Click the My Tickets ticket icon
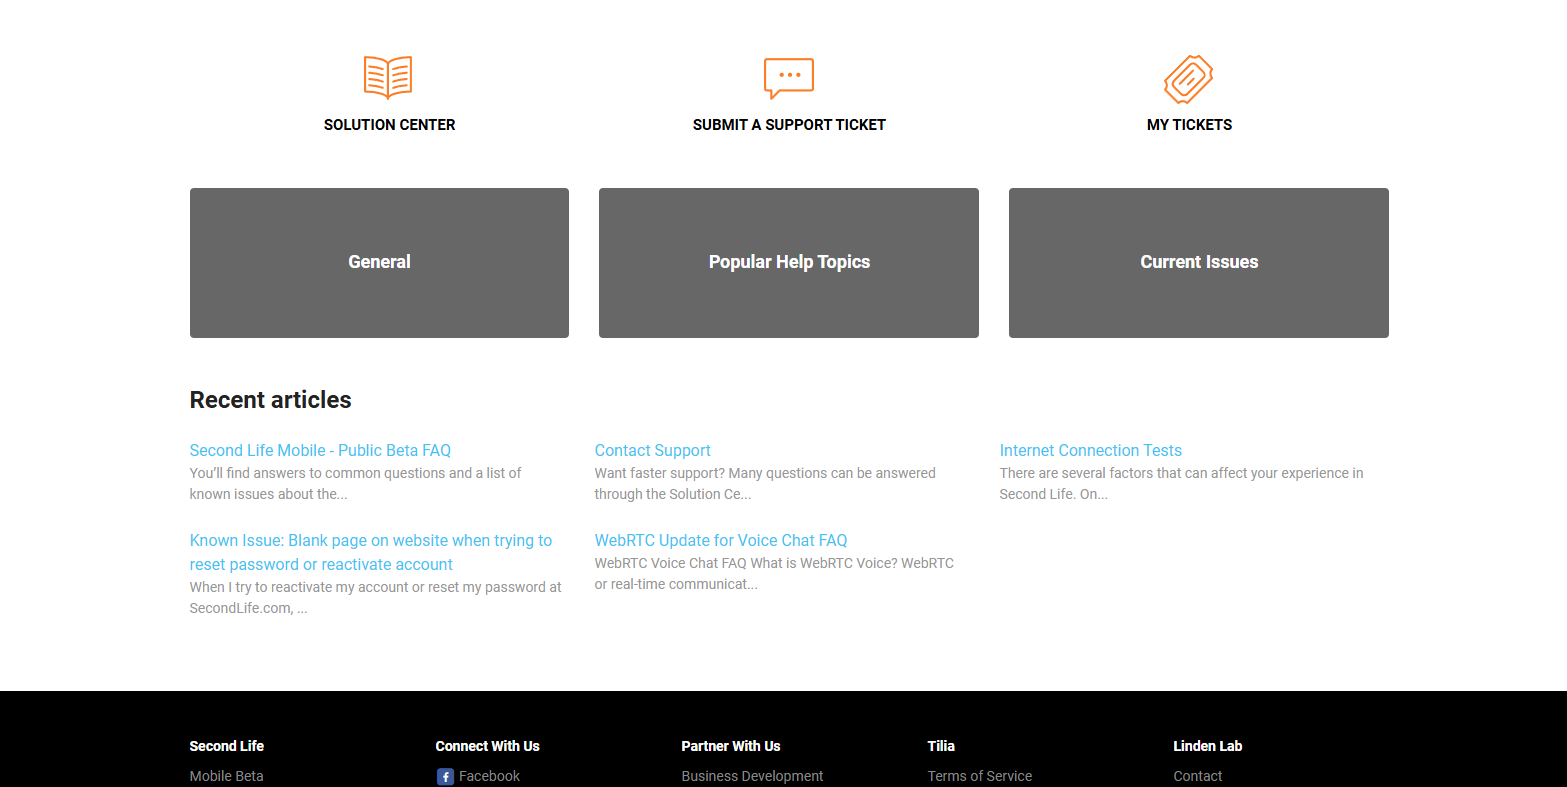 (x=1189, y=79)
